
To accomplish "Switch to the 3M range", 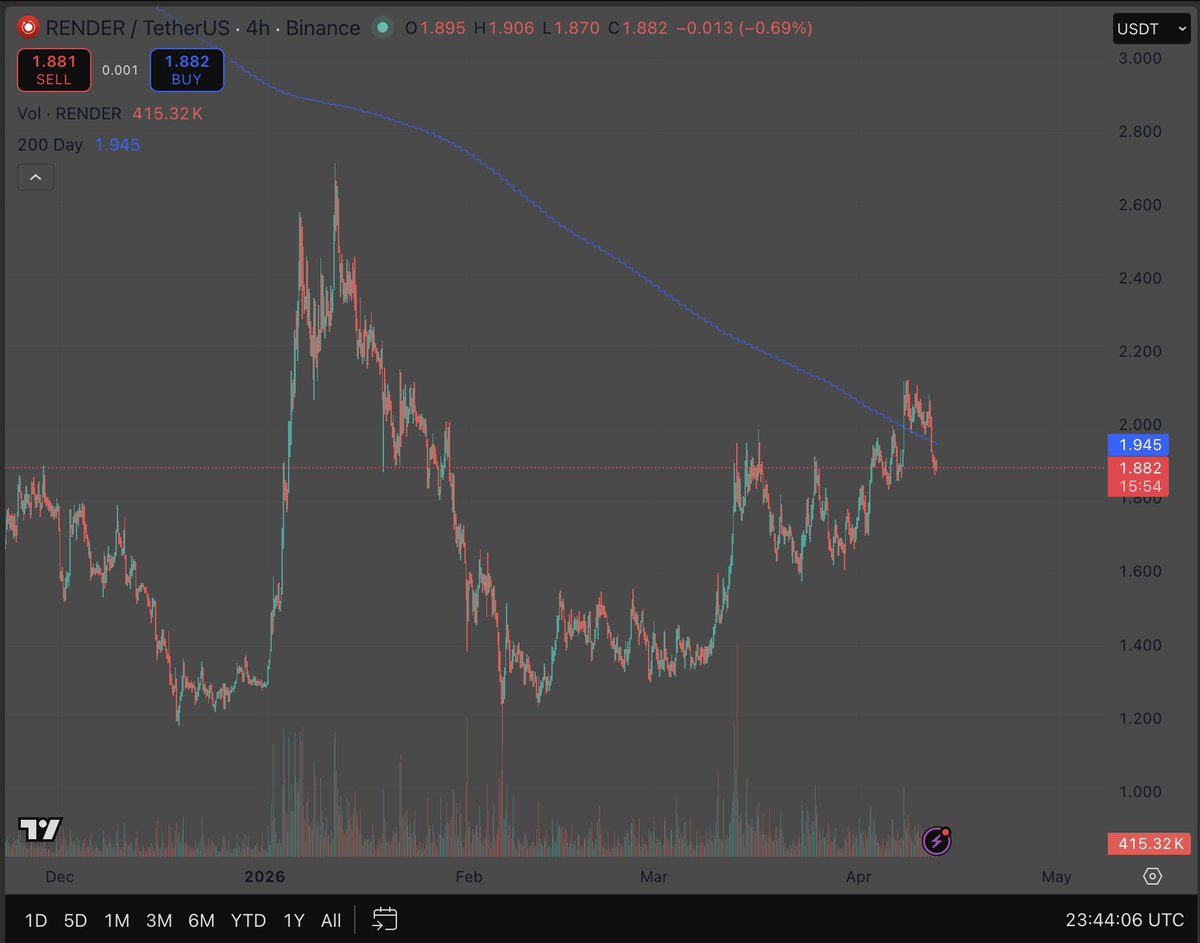I will coord(159,920).
